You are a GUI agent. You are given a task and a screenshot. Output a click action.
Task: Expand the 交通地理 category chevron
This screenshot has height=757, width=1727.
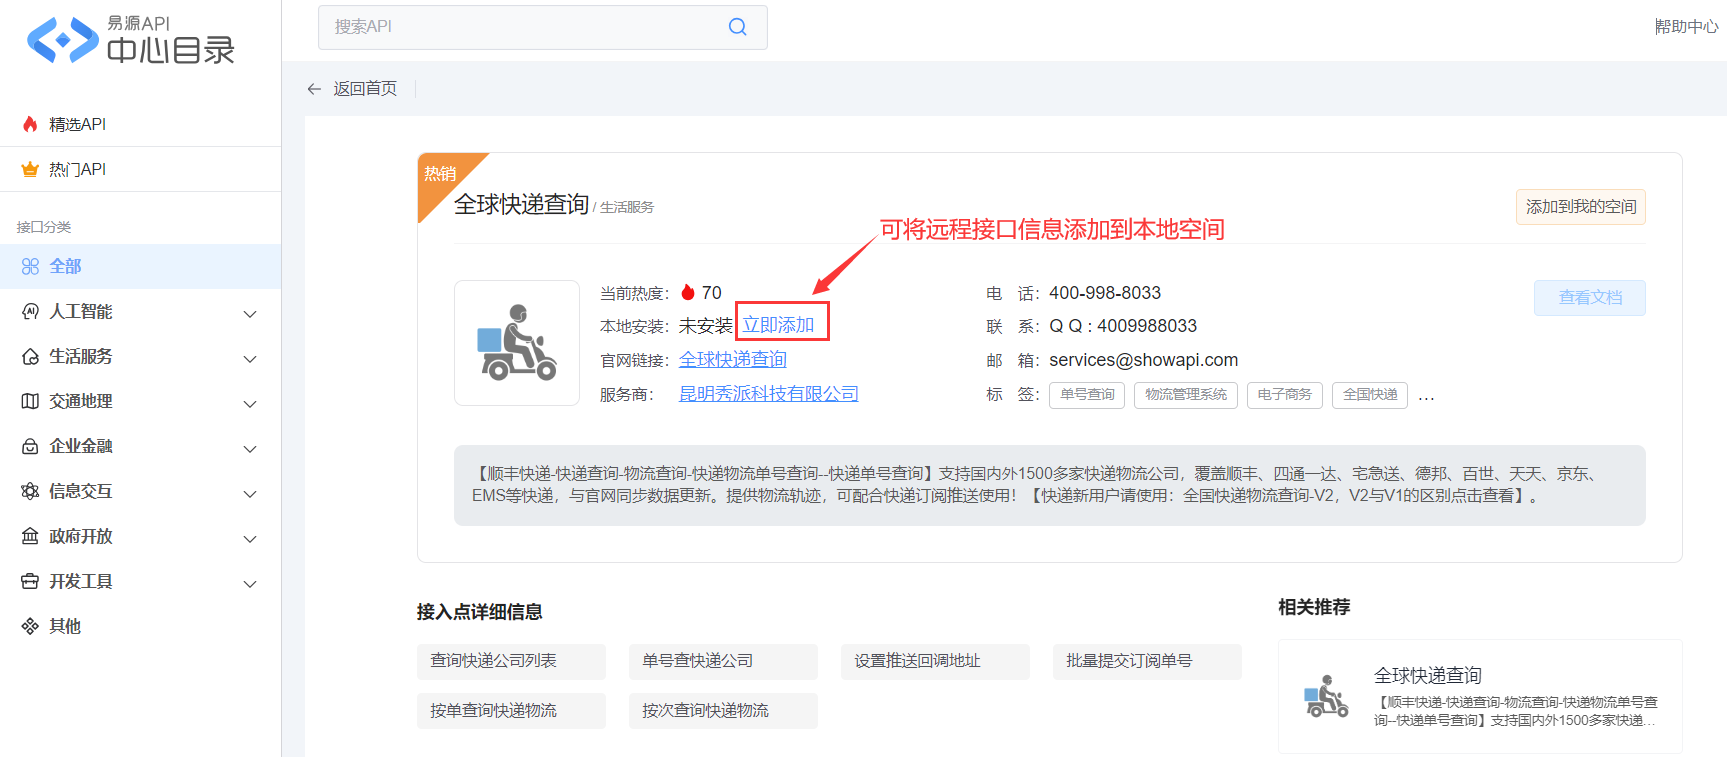[x=250, y=403]
